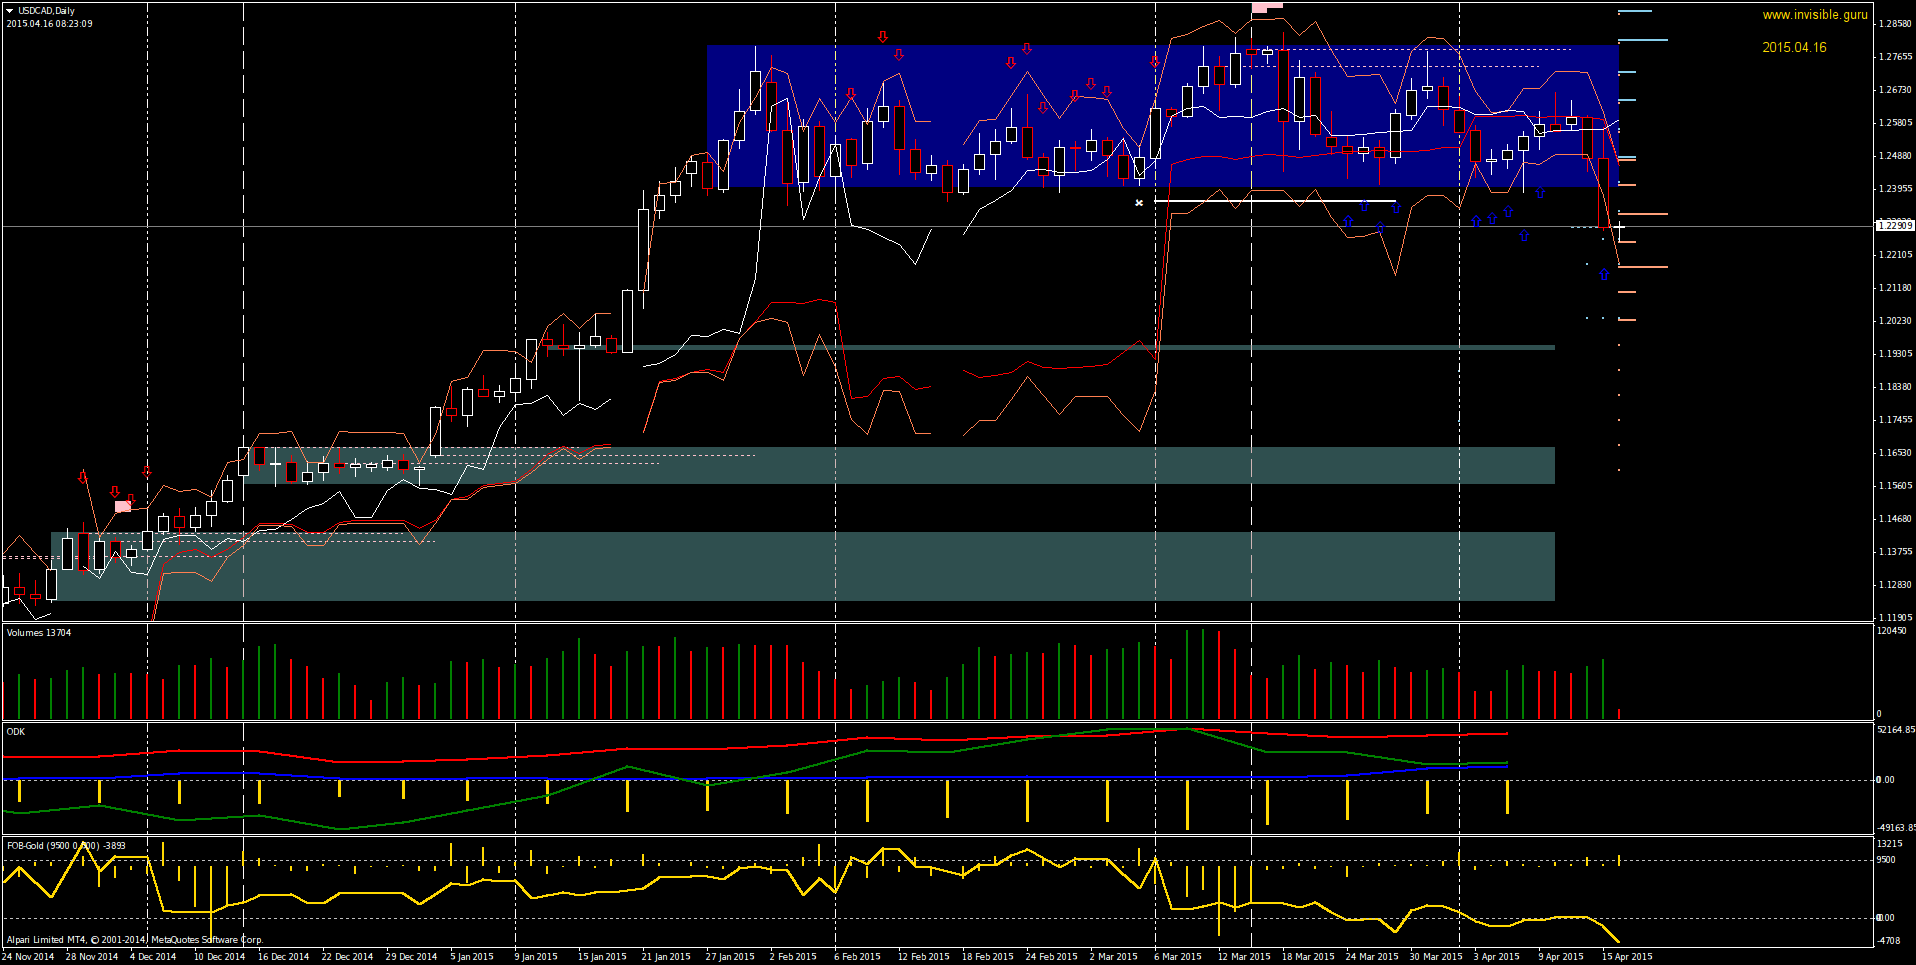Click price level 1.28580 on axis
The image size is (1916, 965).
click(1895, 23)
